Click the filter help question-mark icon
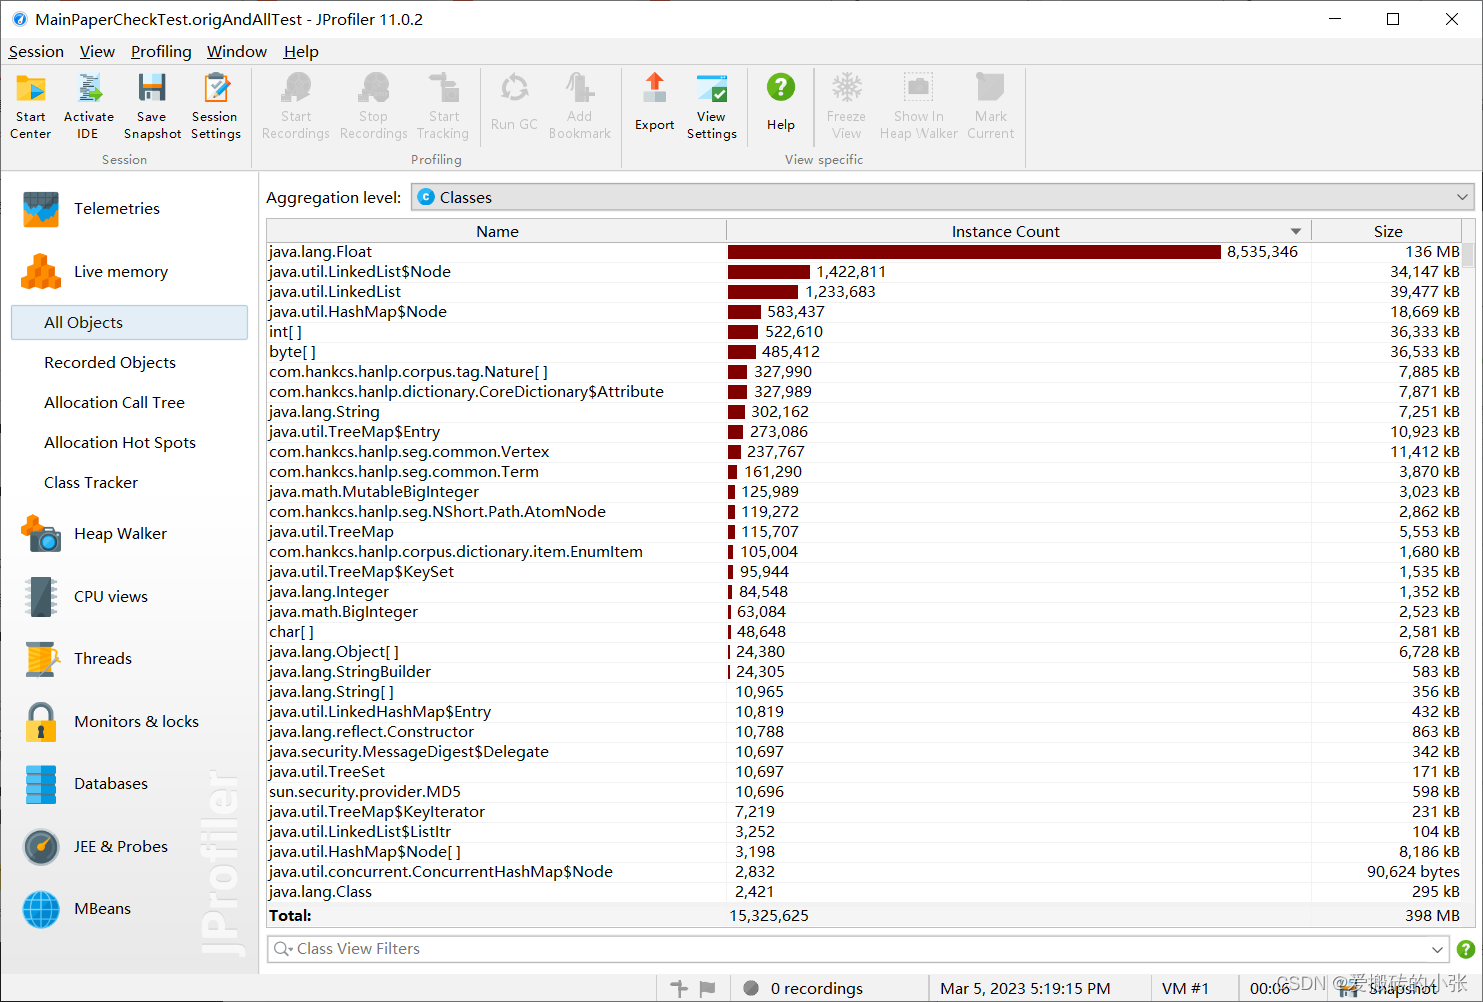Screen dimensions: 1483x1002 [x=1466, y=949]
